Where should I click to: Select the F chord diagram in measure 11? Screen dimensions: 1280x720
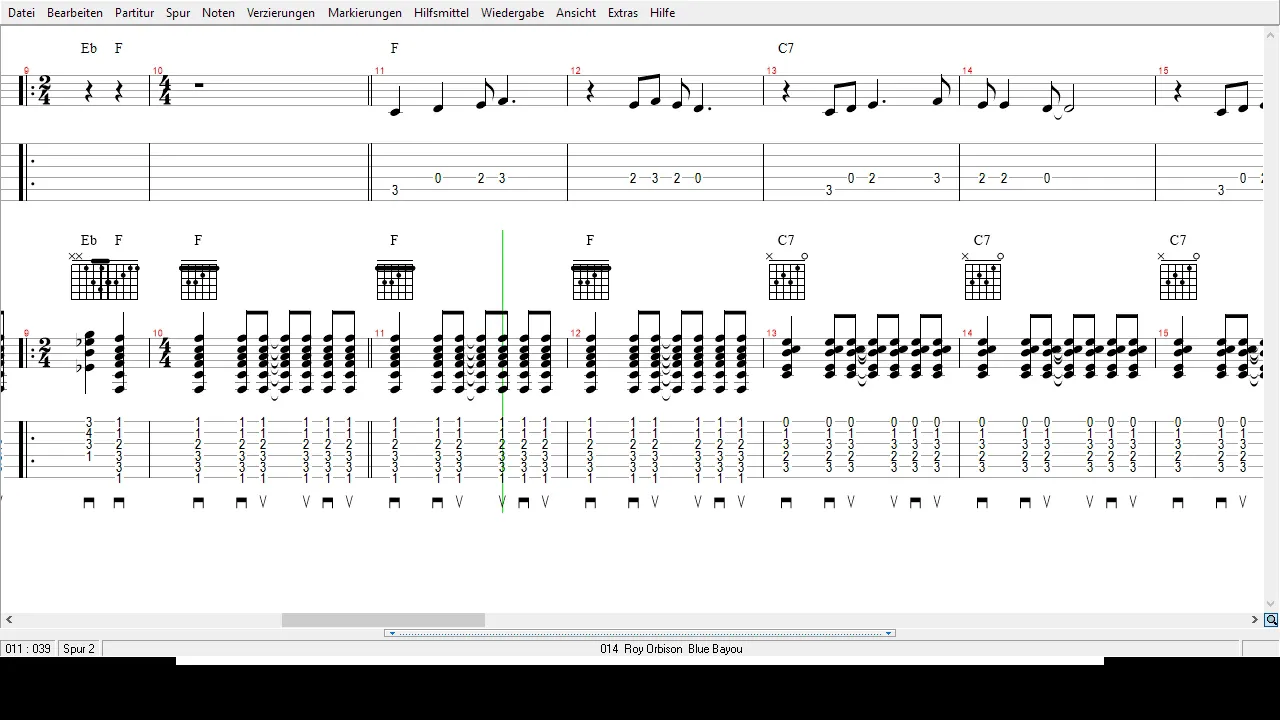point(395,279)
